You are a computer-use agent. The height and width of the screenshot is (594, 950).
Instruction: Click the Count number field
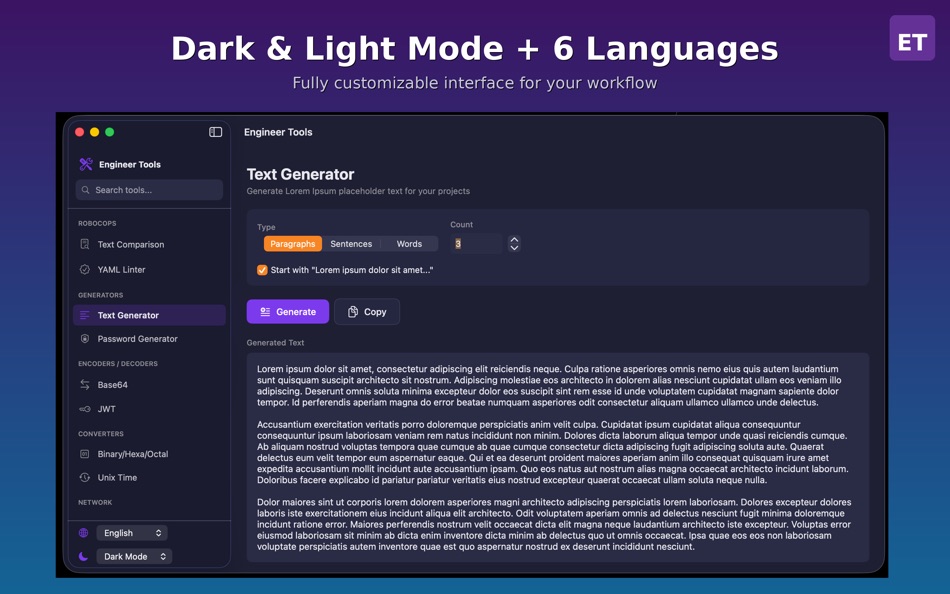coord(476,244)
